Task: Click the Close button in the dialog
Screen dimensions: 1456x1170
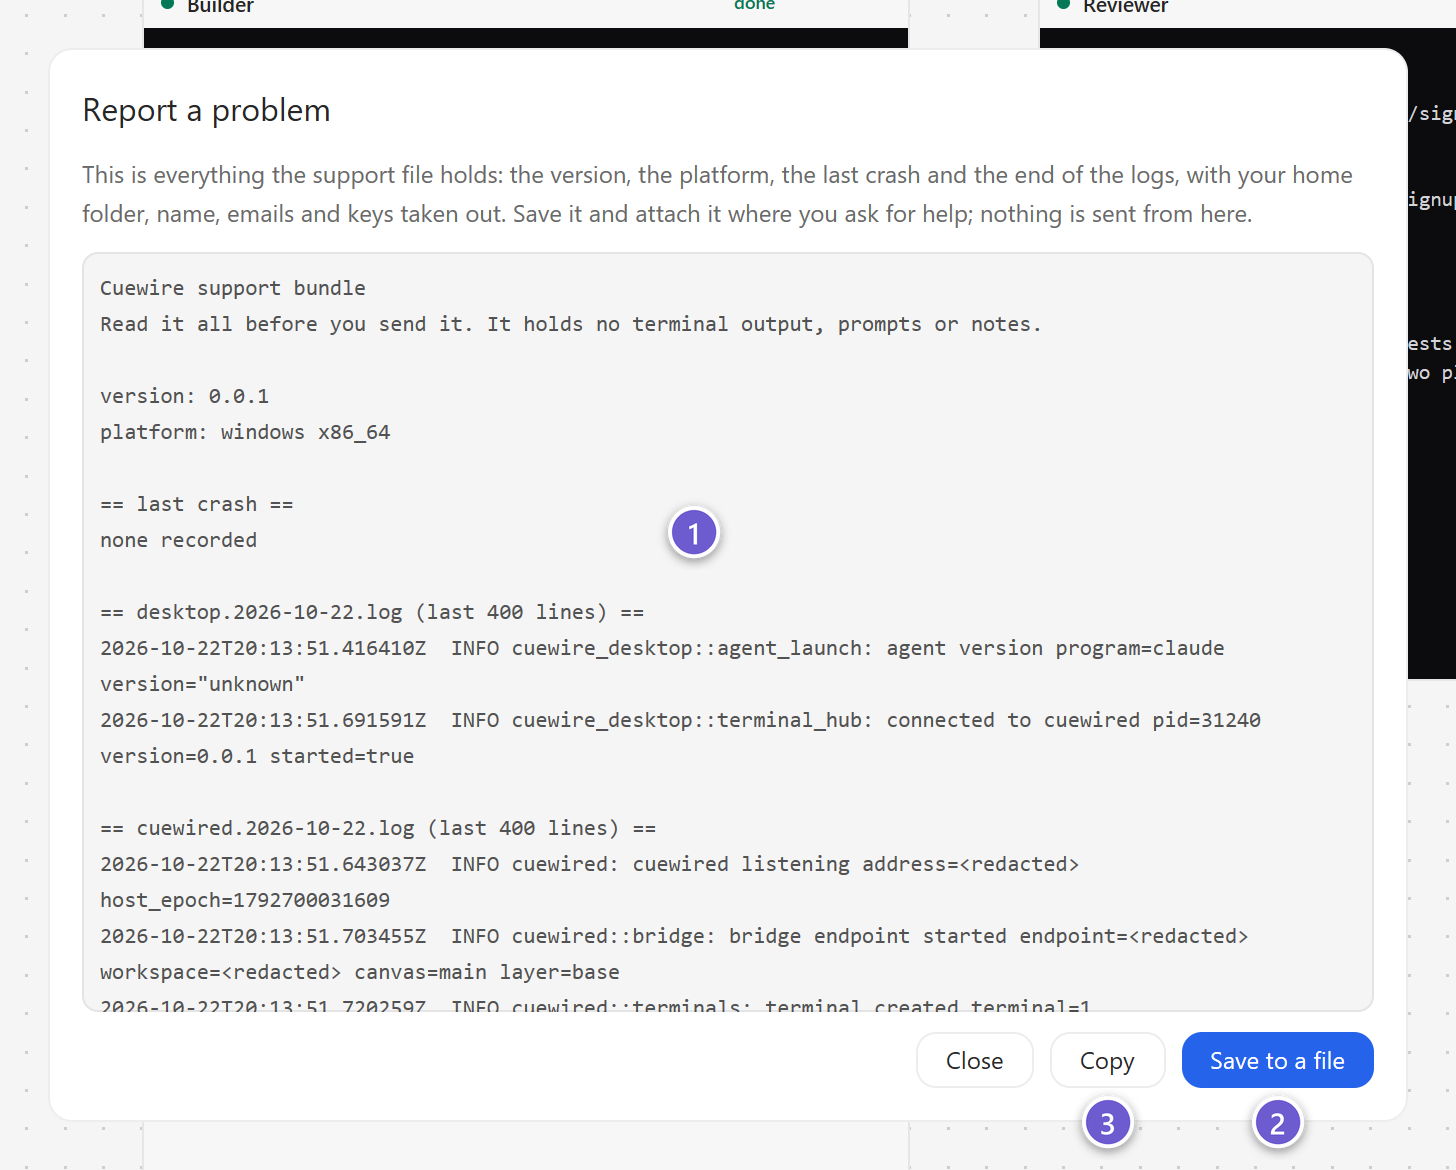Action: (x=974, y=1060)
